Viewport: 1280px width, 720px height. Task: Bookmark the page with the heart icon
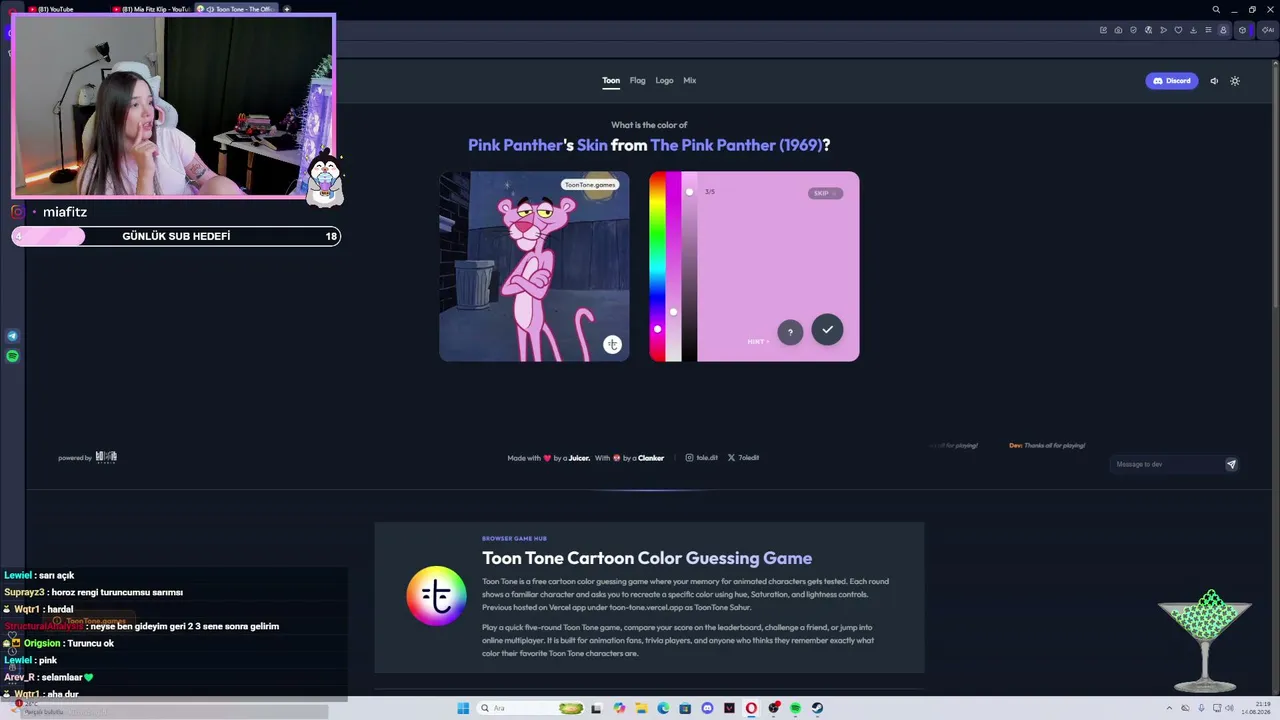pyautogui.click(x=1178, y=30)
